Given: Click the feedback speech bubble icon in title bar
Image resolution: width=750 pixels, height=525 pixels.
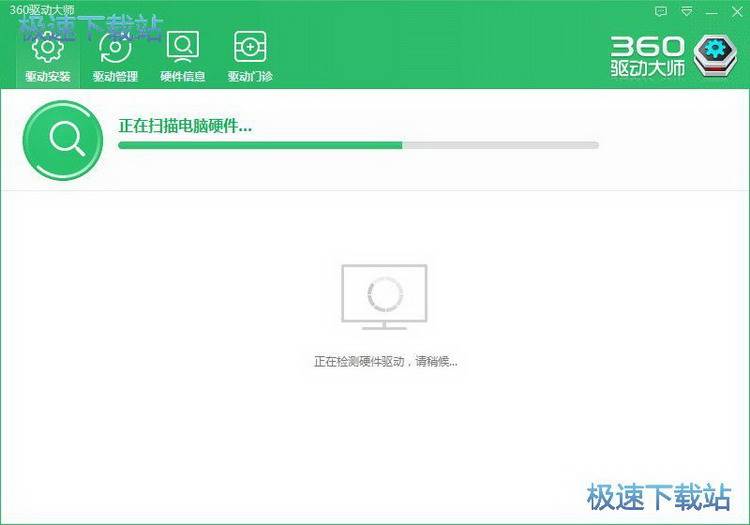Looking at the screenshot, I should (x=661, y=12).
